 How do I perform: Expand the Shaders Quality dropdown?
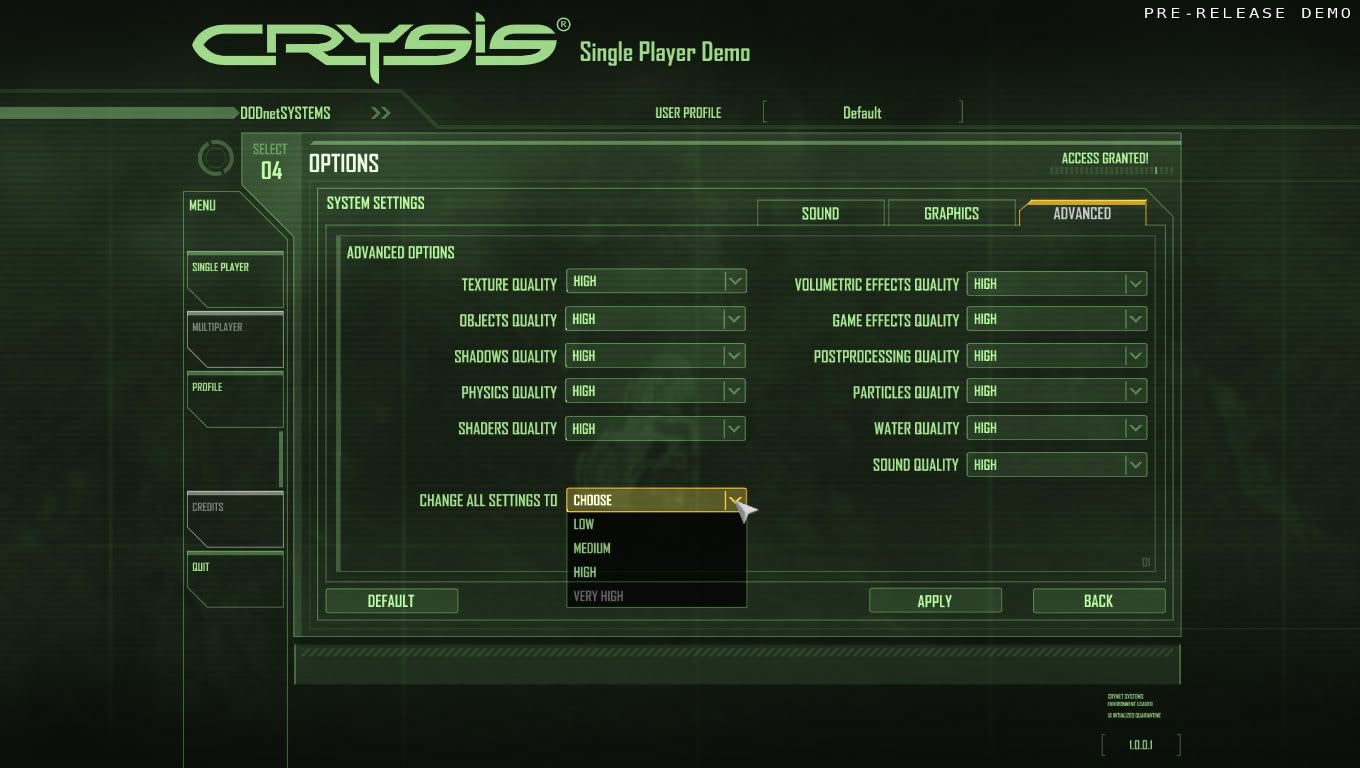coord(656,428)
